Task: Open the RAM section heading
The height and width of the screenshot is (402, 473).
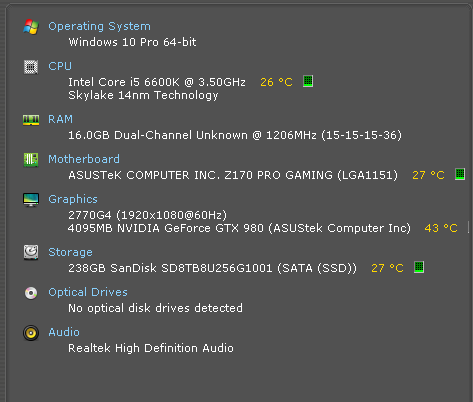Action: 60,119
